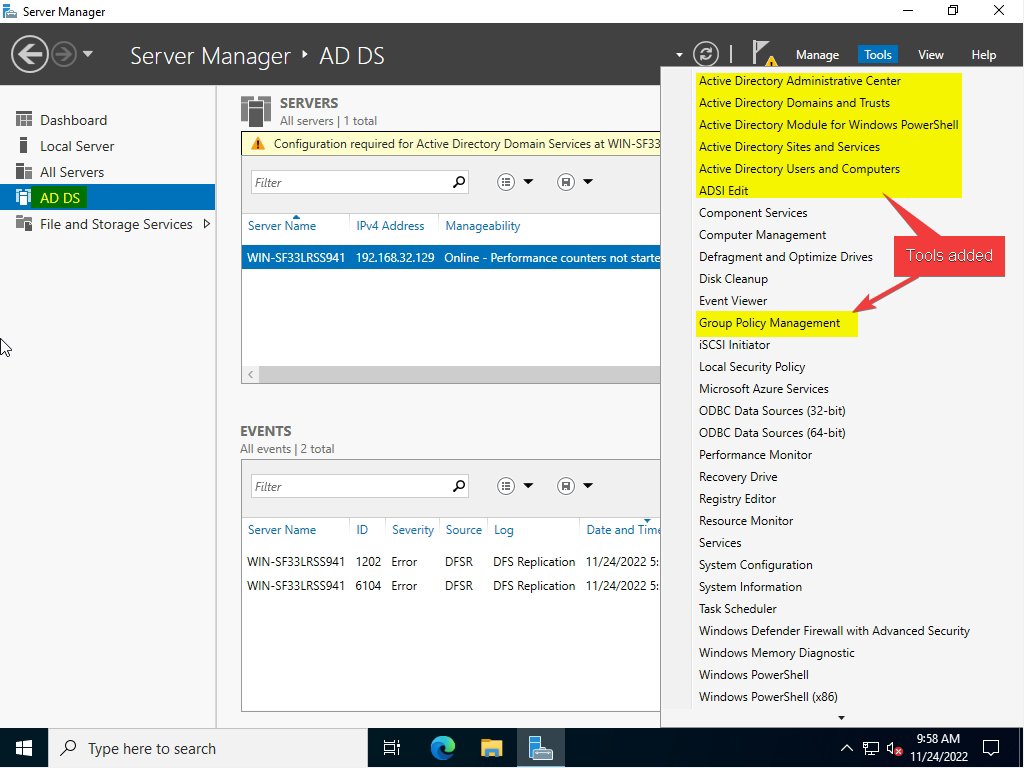Open the Manage menu
The image size is (1024, 768).
pos(817,55)
